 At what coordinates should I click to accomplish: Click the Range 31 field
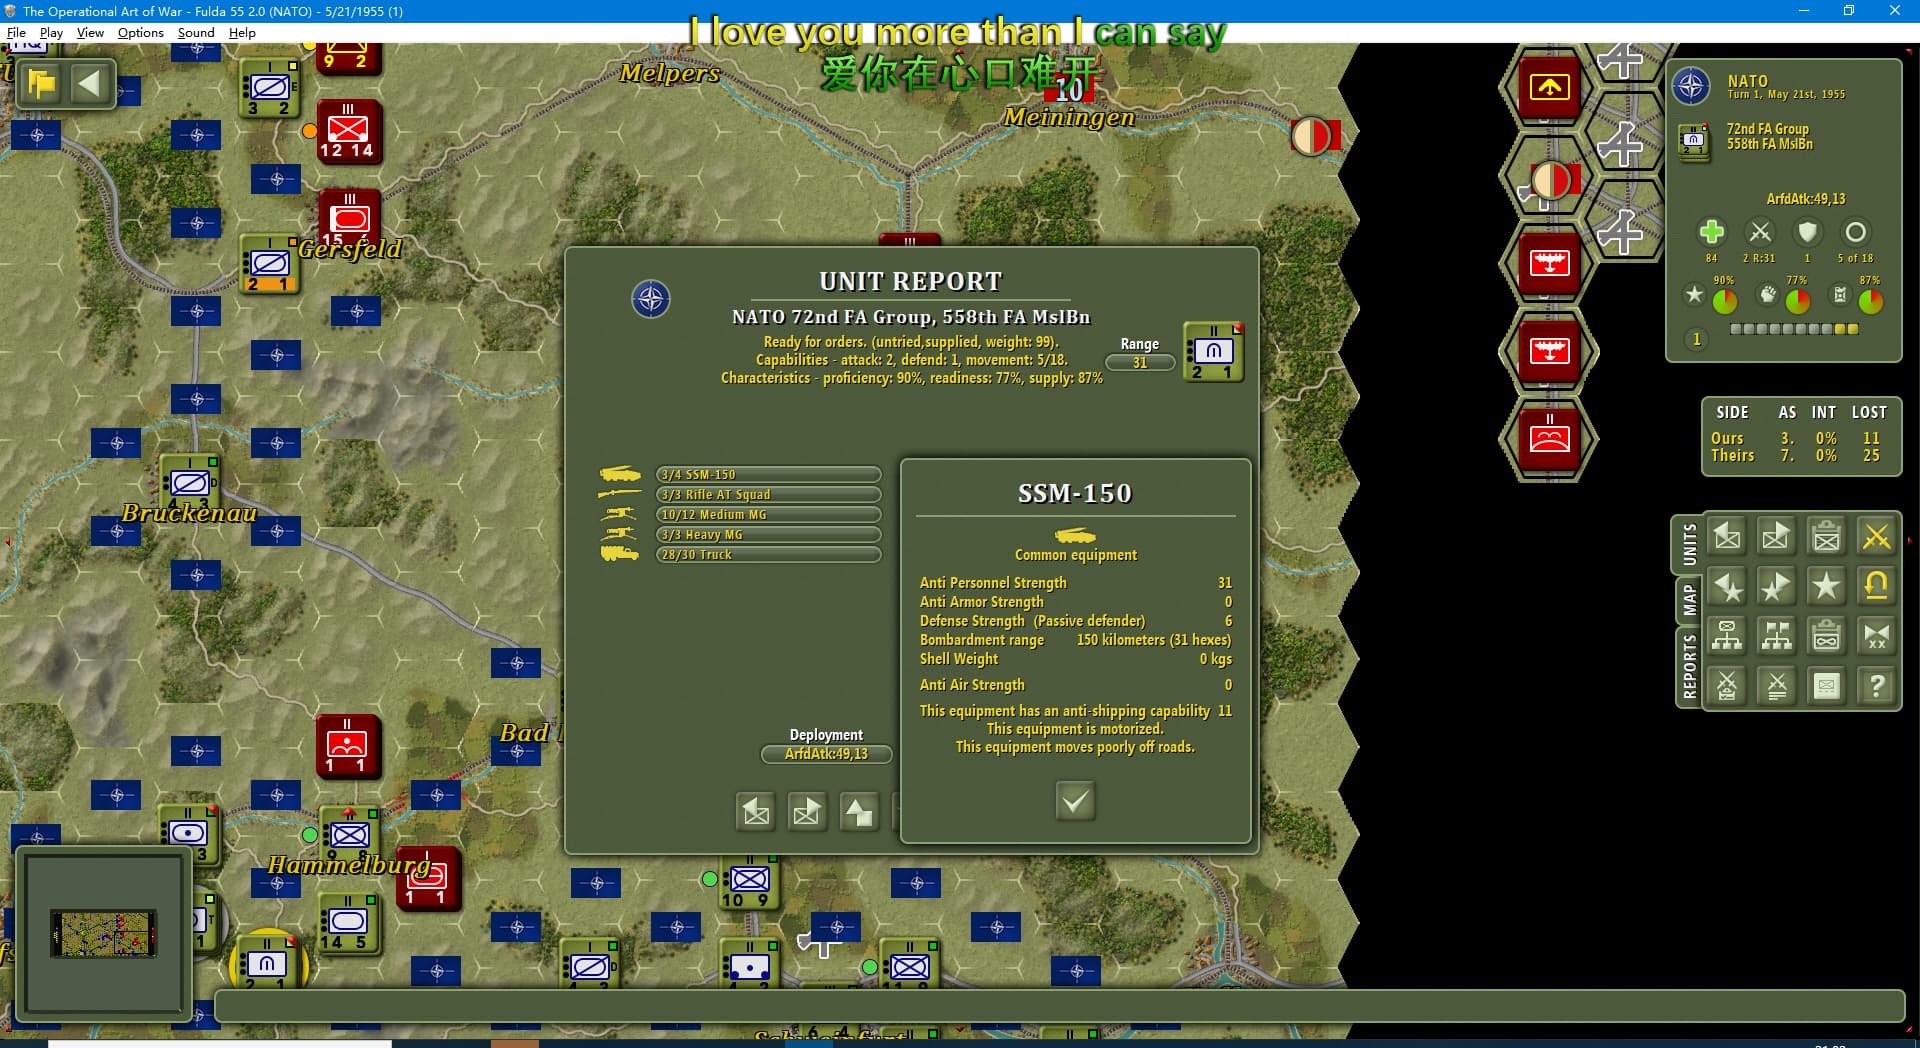click(1140, 363)
